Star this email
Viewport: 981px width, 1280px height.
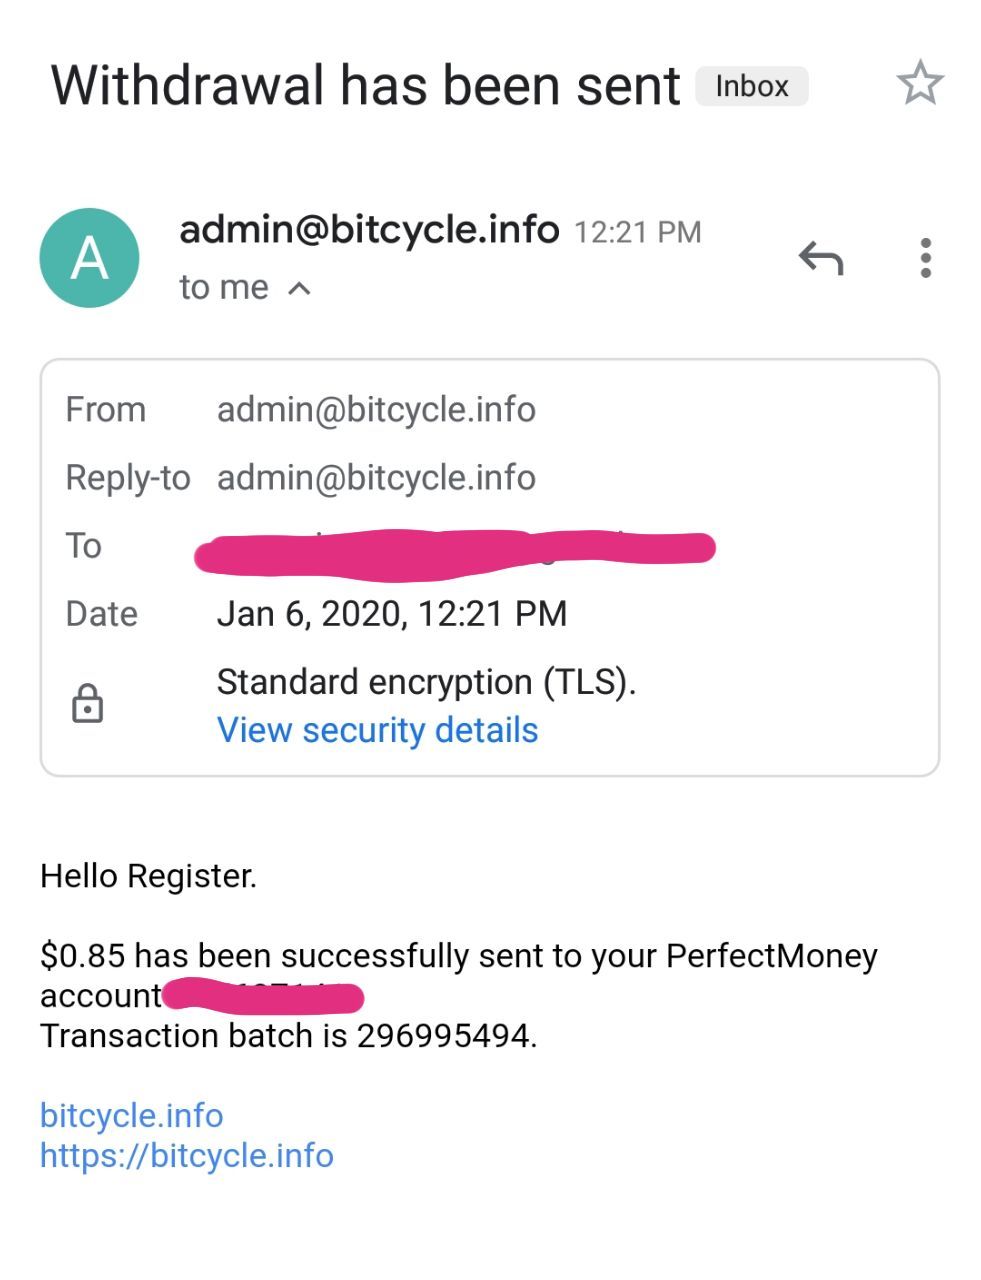[919, 83]
